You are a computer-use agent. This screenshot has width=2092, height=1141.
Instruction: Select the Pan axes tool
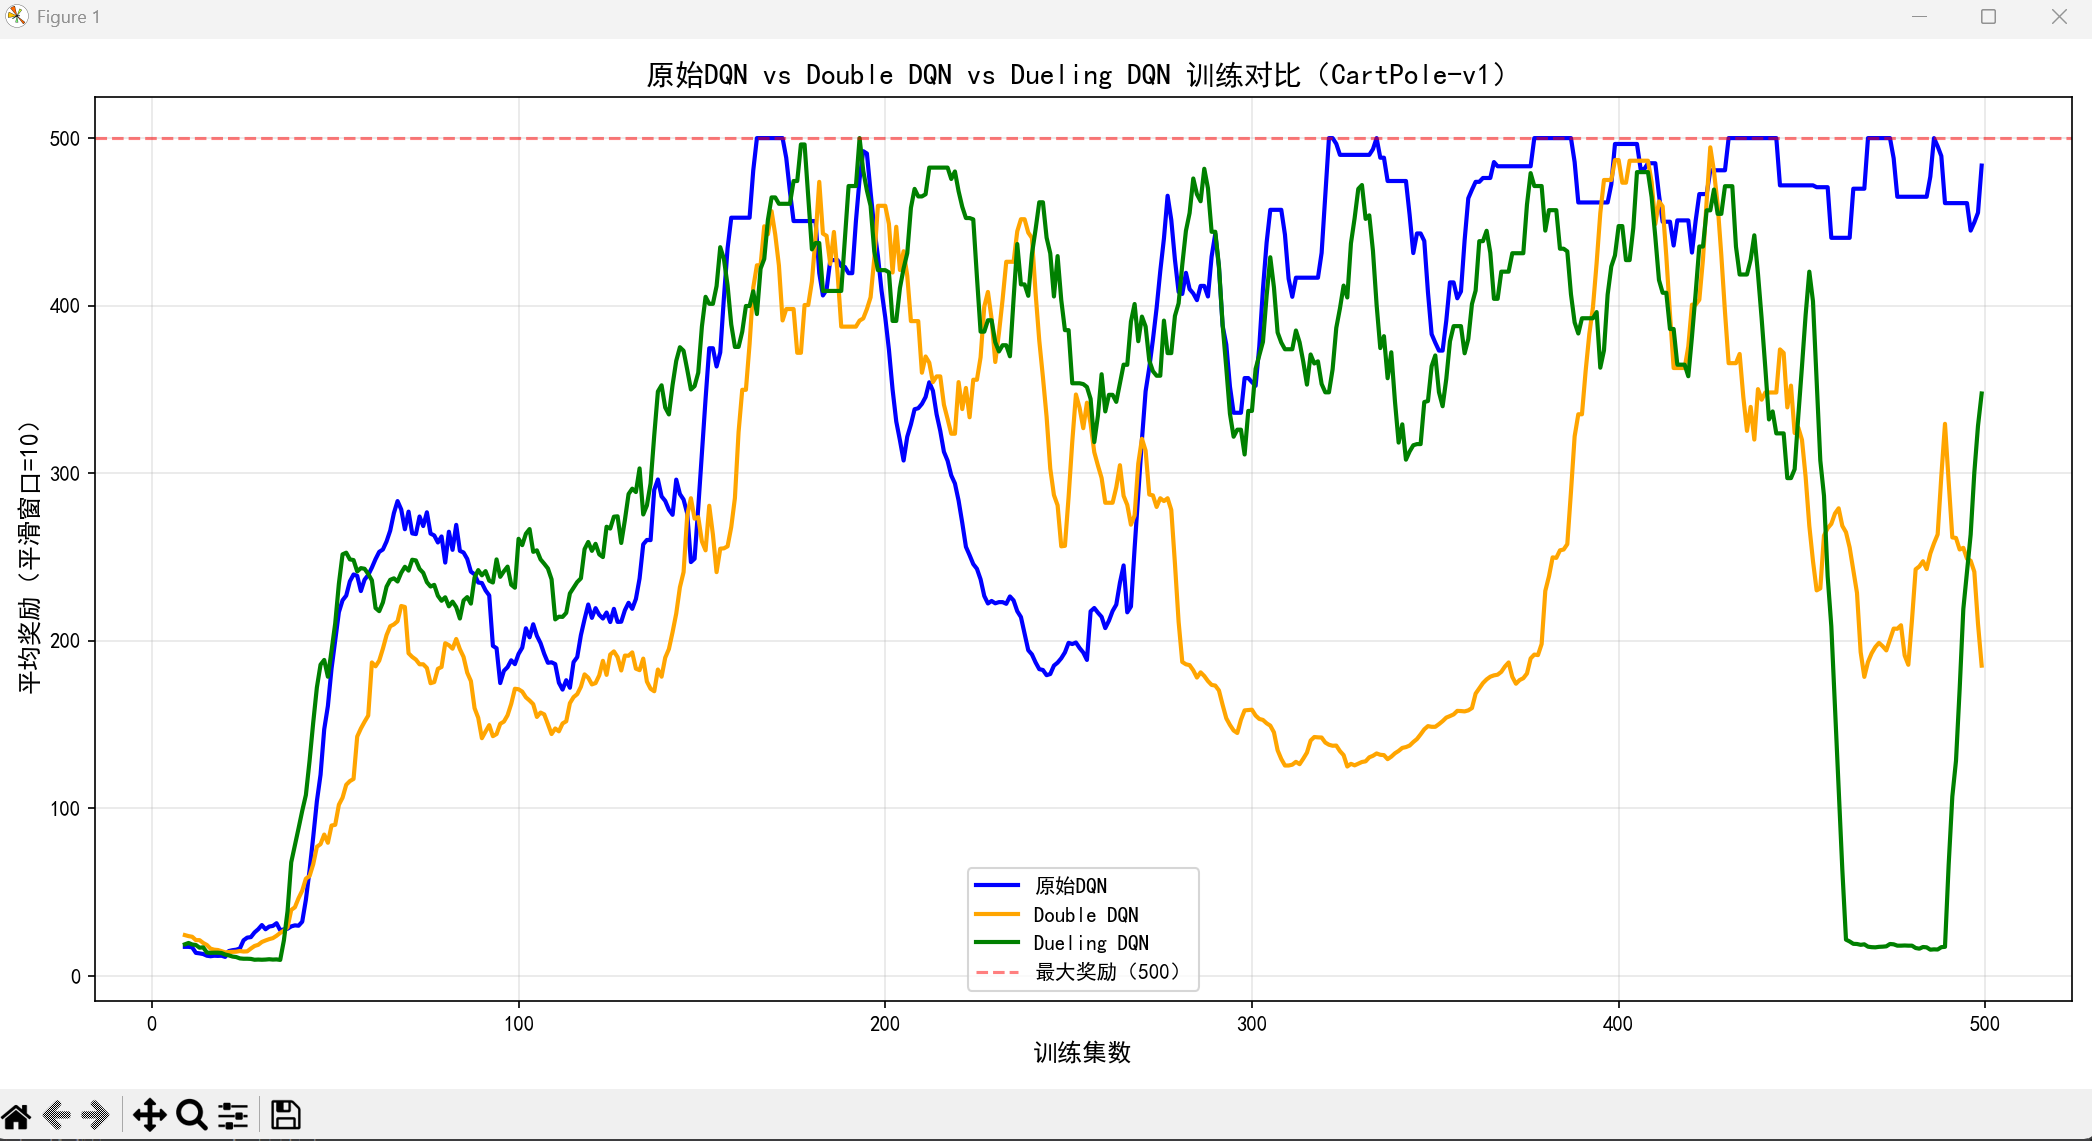click(x=149, y=1115)
